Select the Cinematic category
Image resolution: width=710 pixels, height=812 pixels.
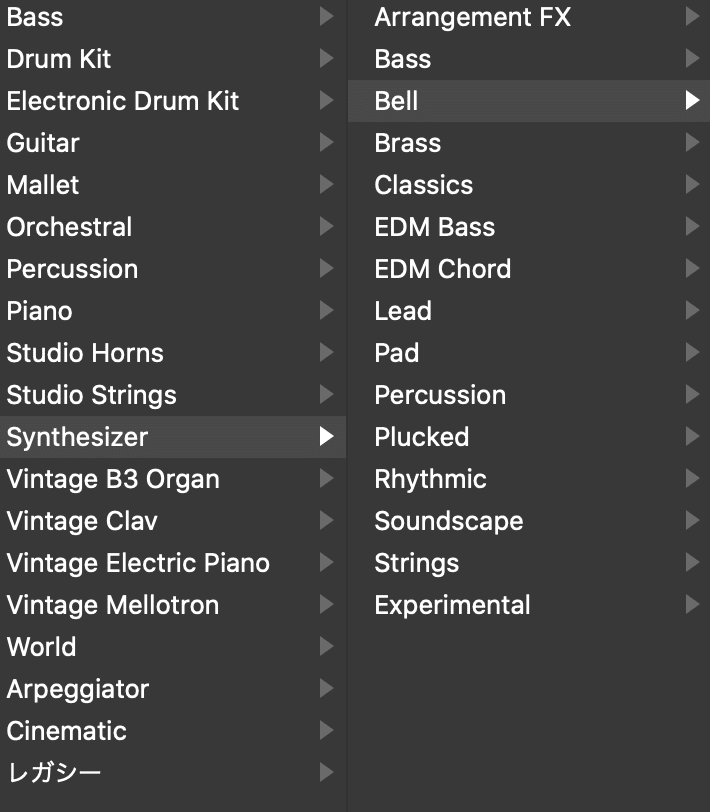67,731
